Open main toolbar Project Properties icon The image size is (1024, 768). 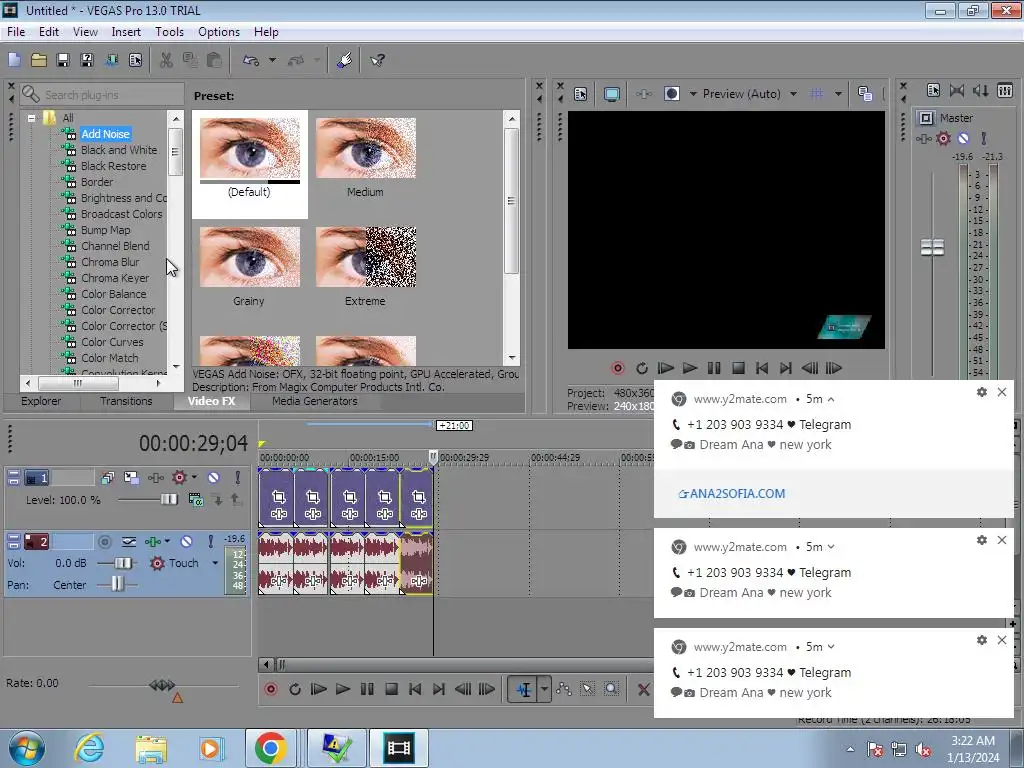pyautogui.click(x=136, y=60)
